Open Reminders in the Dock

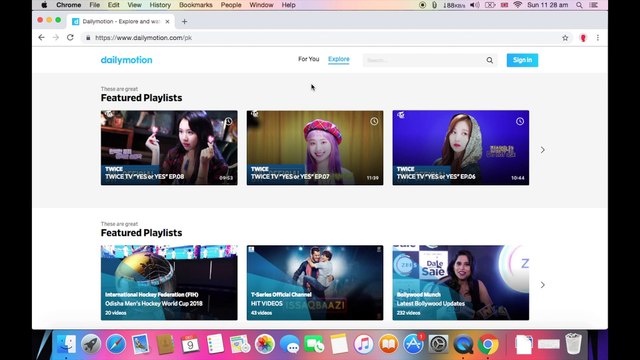click(x=215, y=344)
